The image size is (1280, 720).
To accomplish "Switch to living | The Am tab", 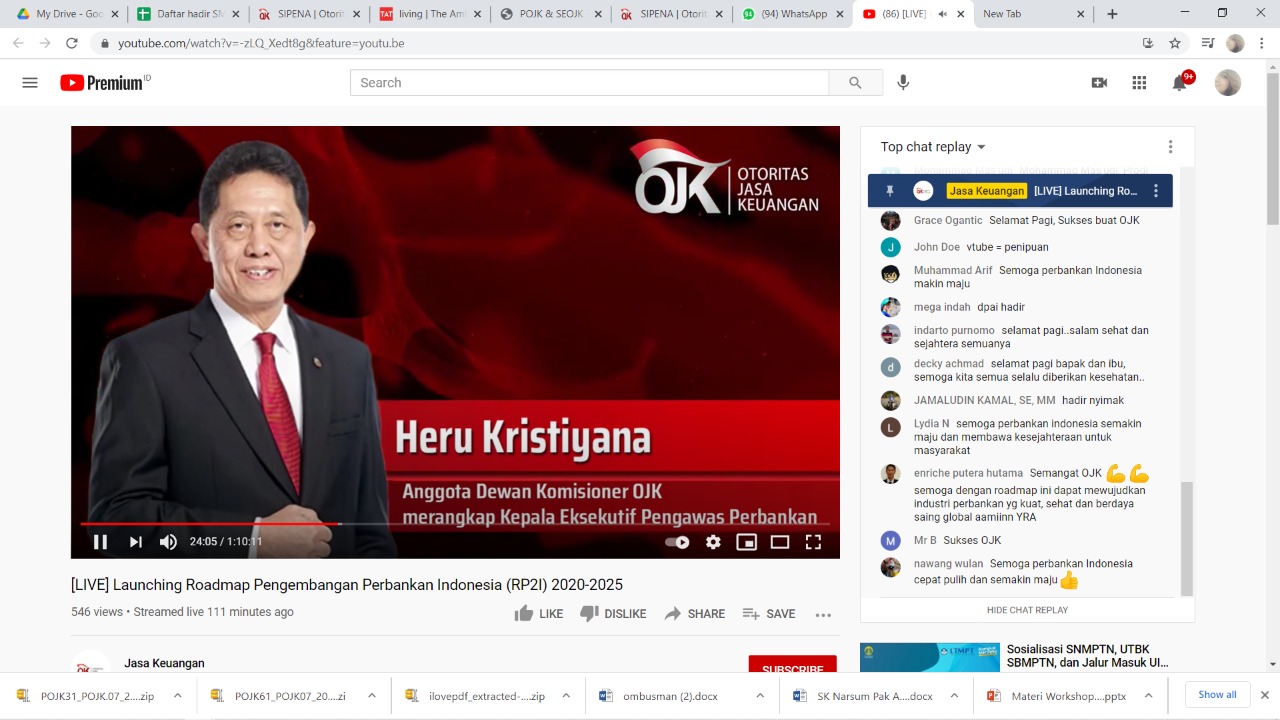I will (x=430, y=14).
